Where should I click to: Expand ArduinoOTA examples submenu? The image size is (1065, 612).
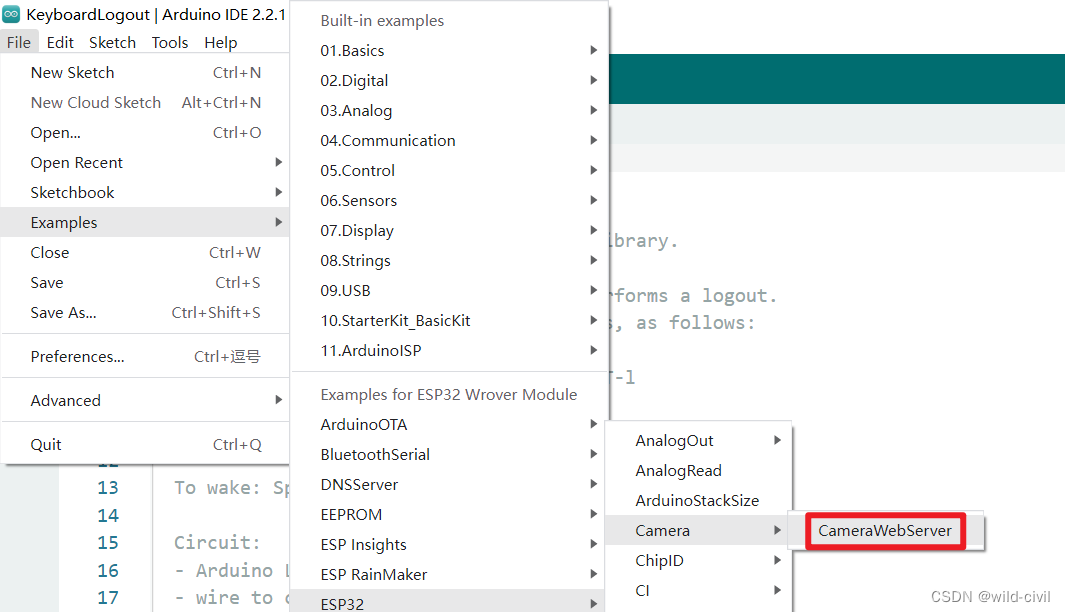click(449, 425)
